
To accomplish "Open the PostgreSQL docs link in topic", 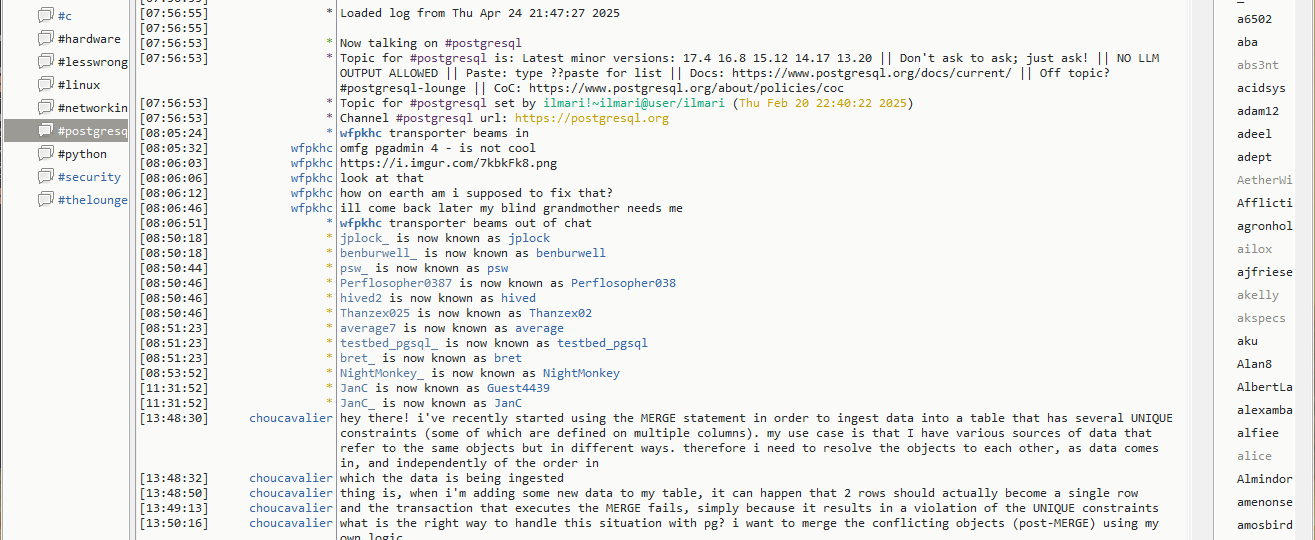I will click(871, 73).
